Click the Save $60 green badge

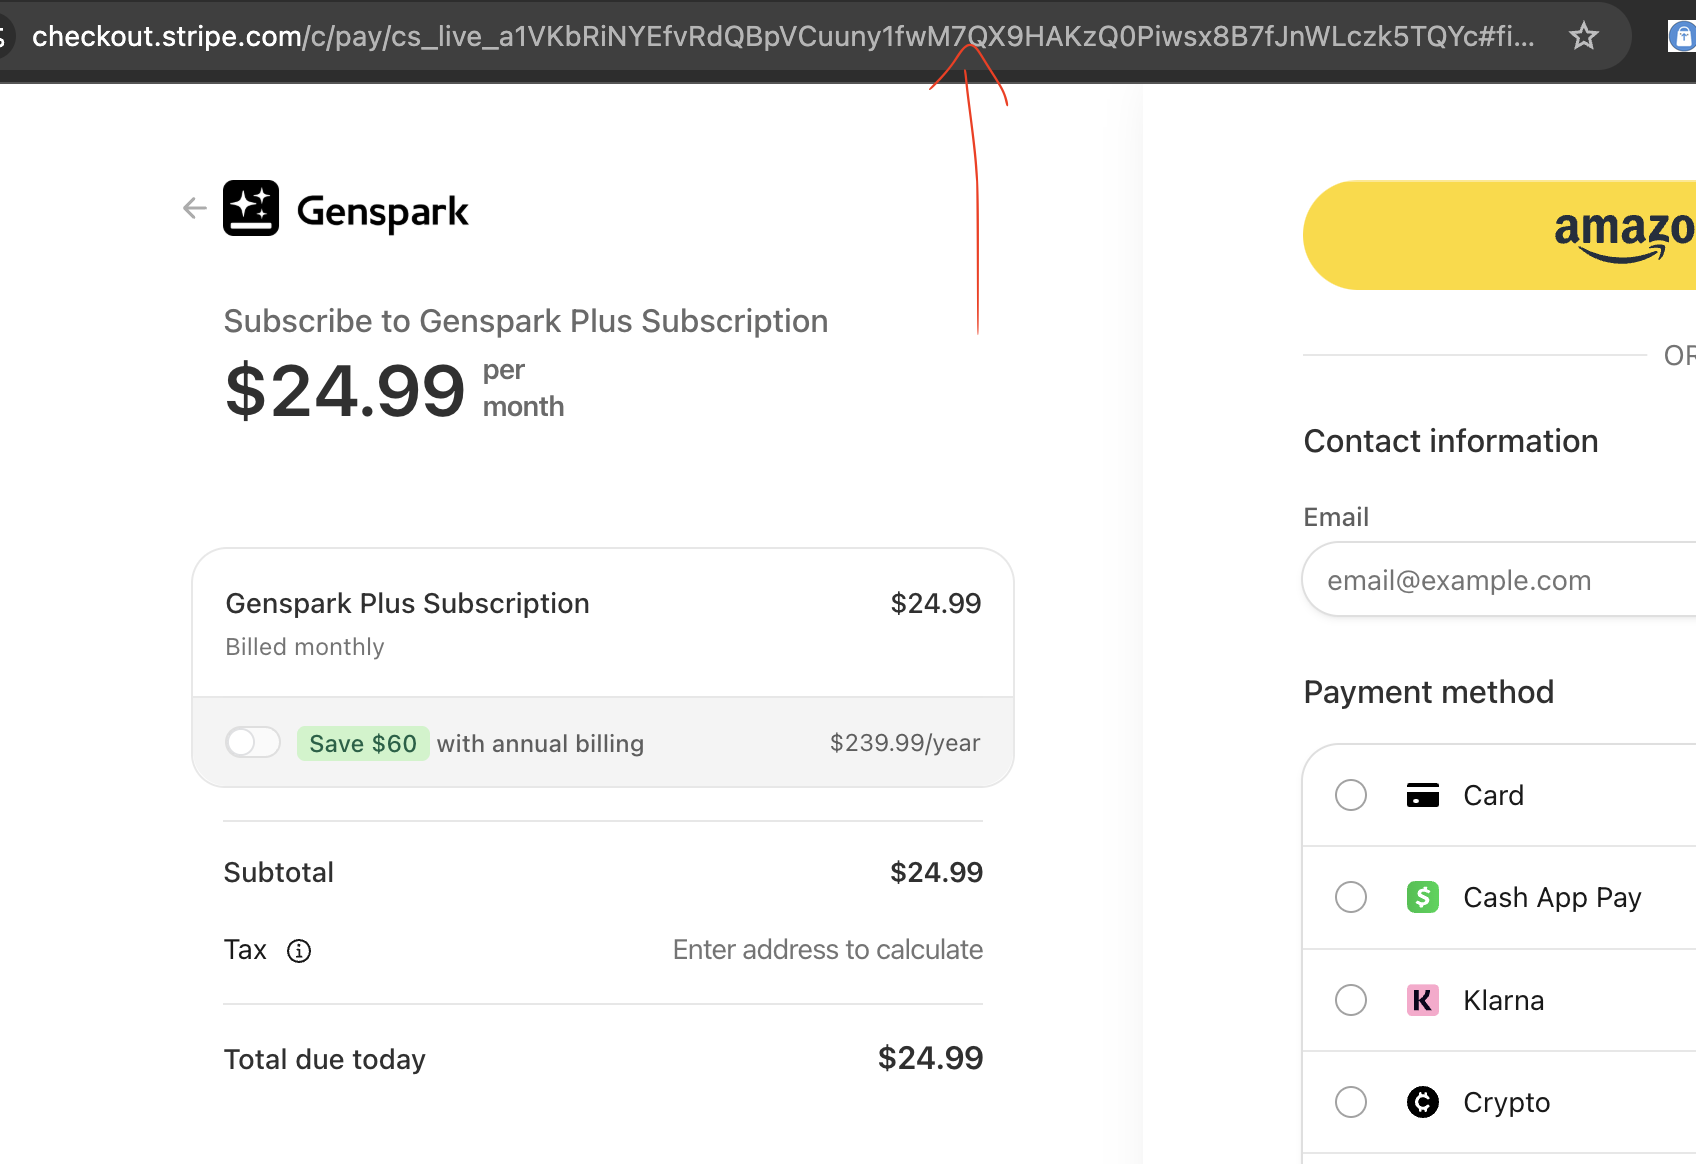[363, 743]
